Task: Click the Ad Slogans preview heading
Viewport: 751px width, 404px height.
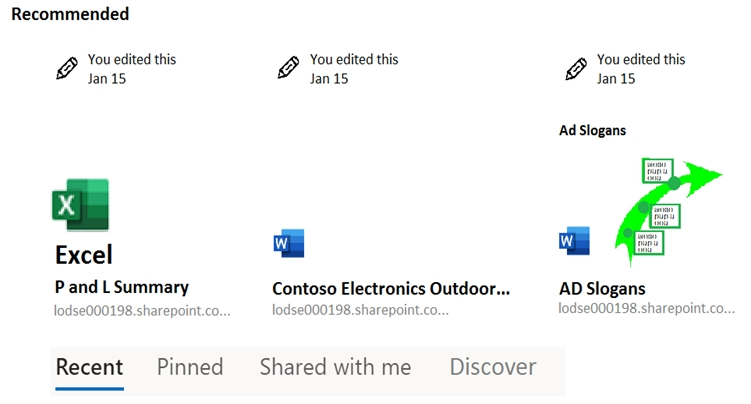Action: 592,130
